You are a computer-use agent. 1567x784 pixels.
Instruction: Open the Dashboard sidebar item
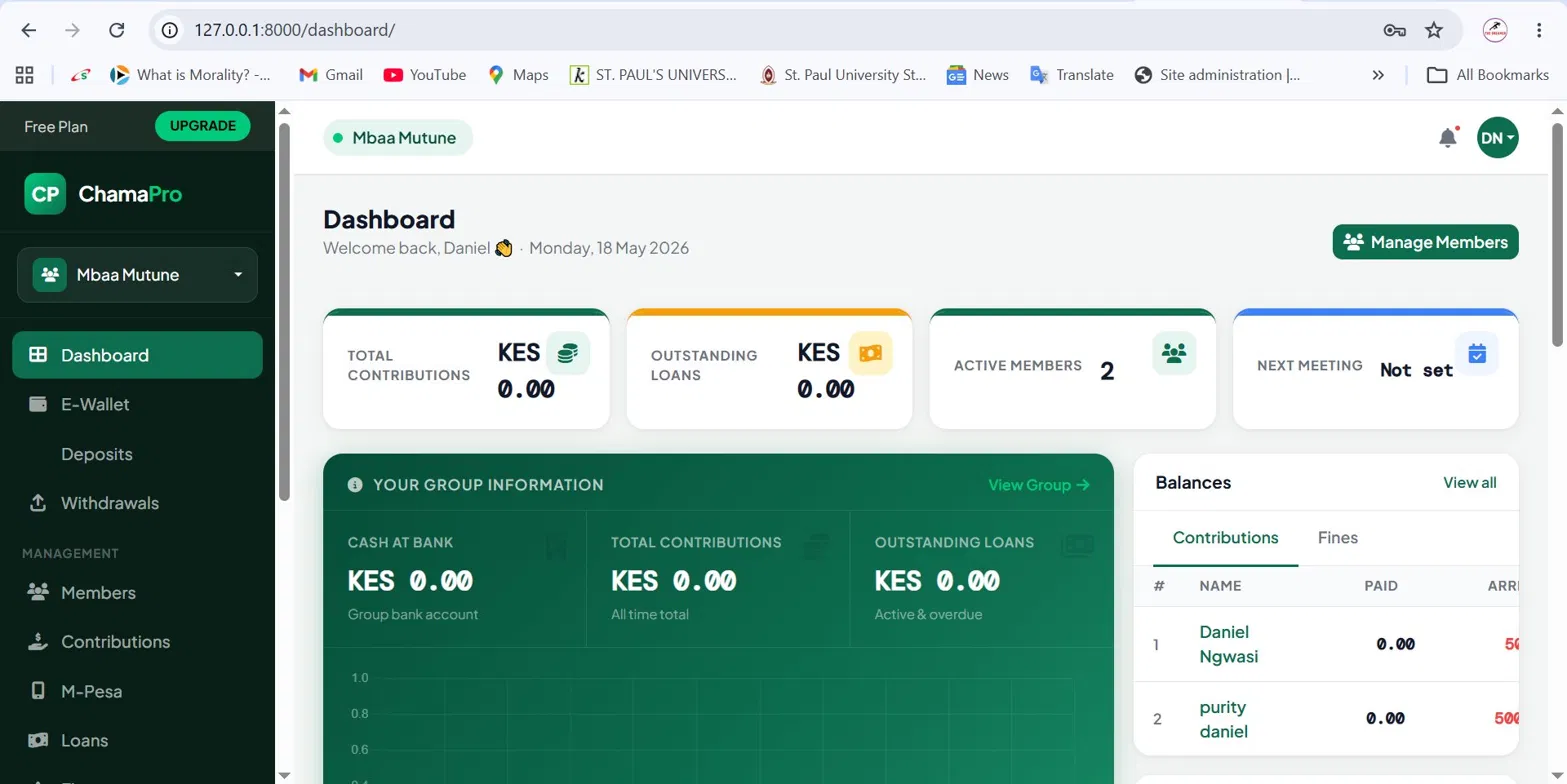click(x=137, y=355)
